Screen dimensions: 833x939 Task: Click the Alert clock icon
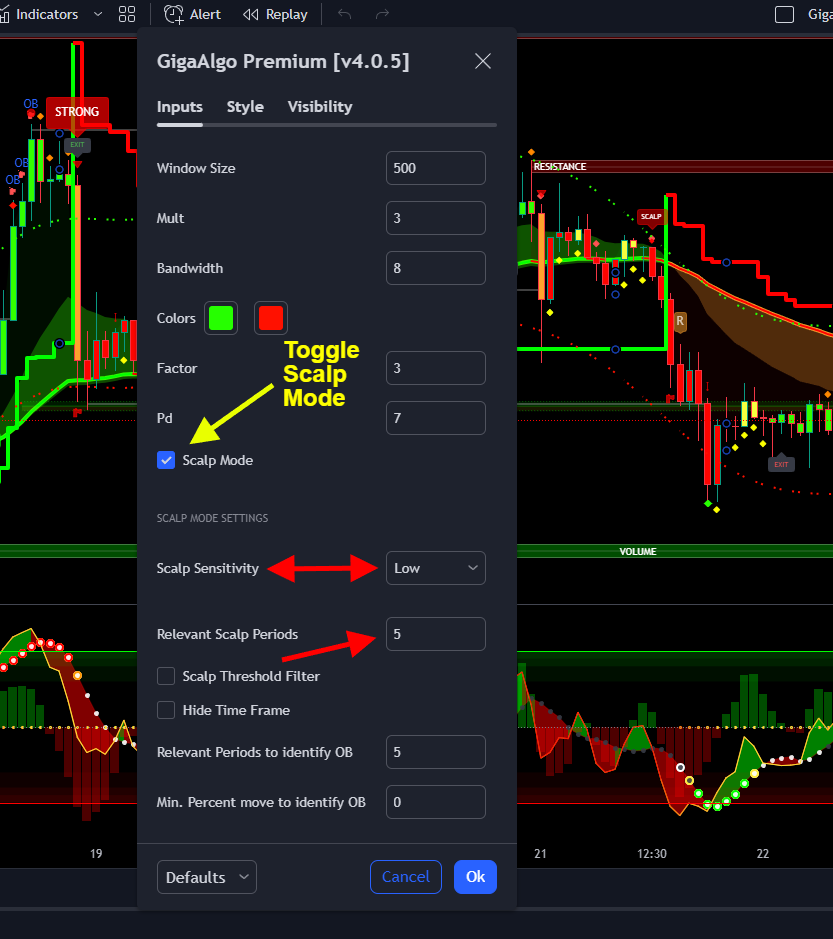click(174, 14)
